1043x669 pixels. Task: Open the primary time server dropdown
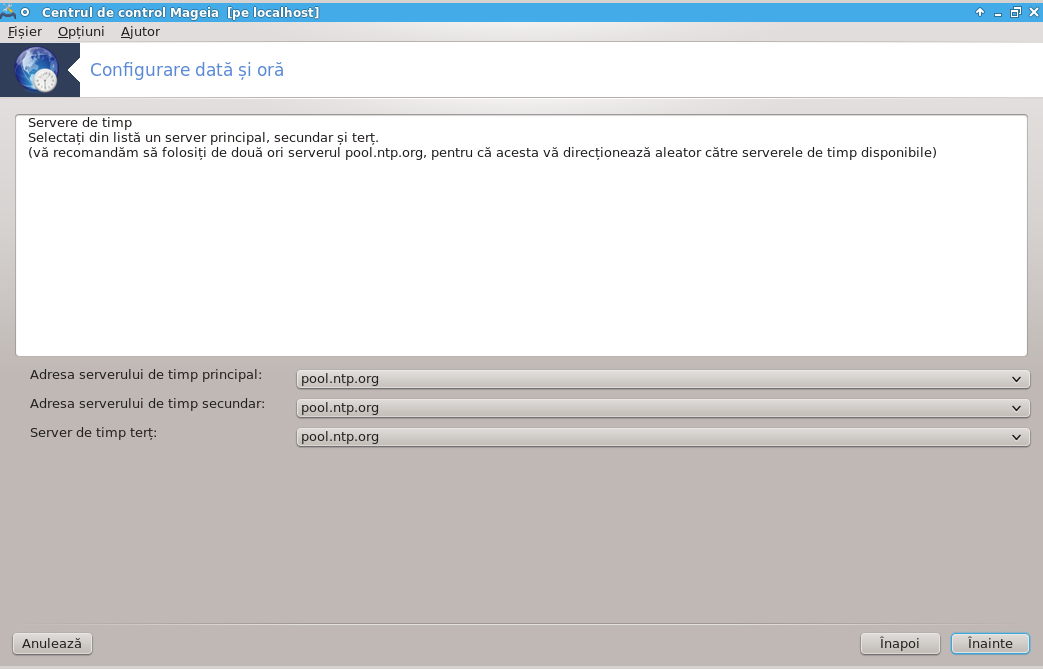click(x=663, y=378)
